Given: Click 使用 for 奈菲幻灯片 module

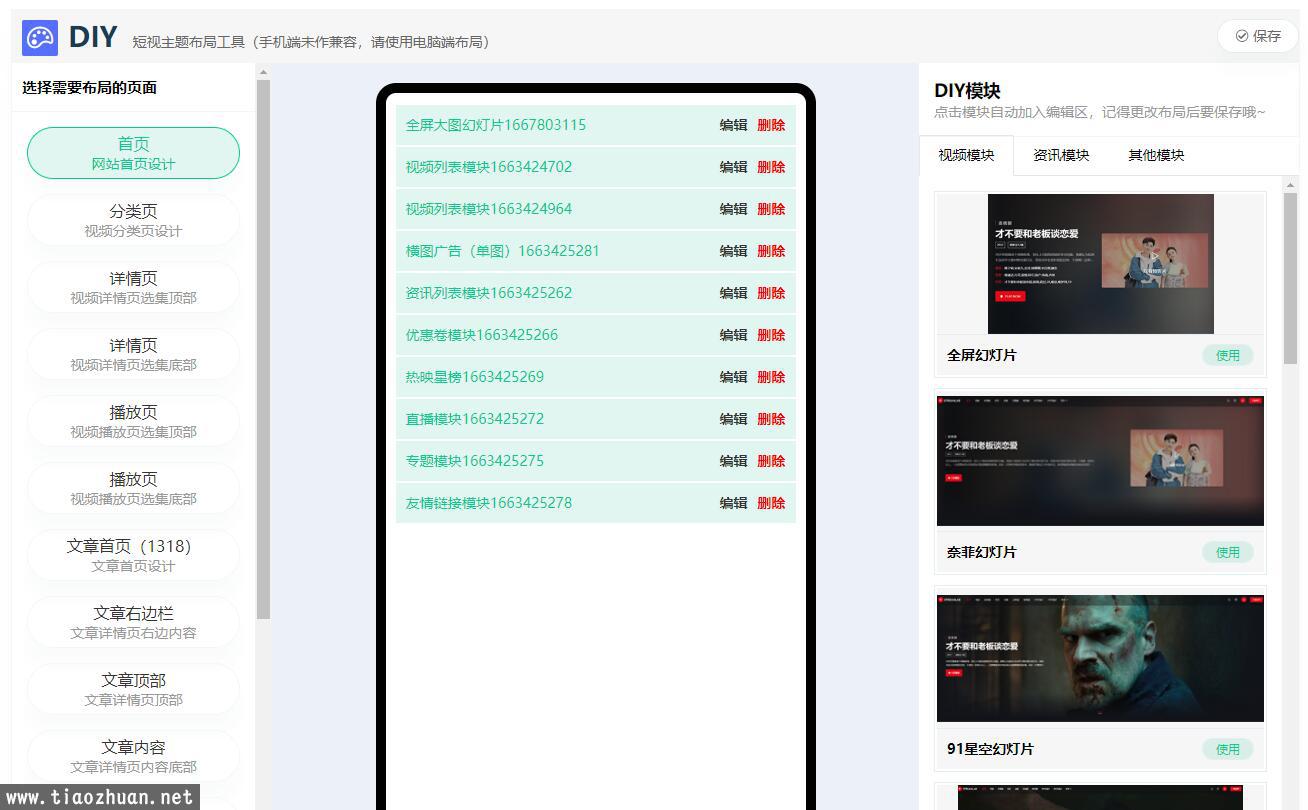Looking at the screenshot, I should (1227, 552).
